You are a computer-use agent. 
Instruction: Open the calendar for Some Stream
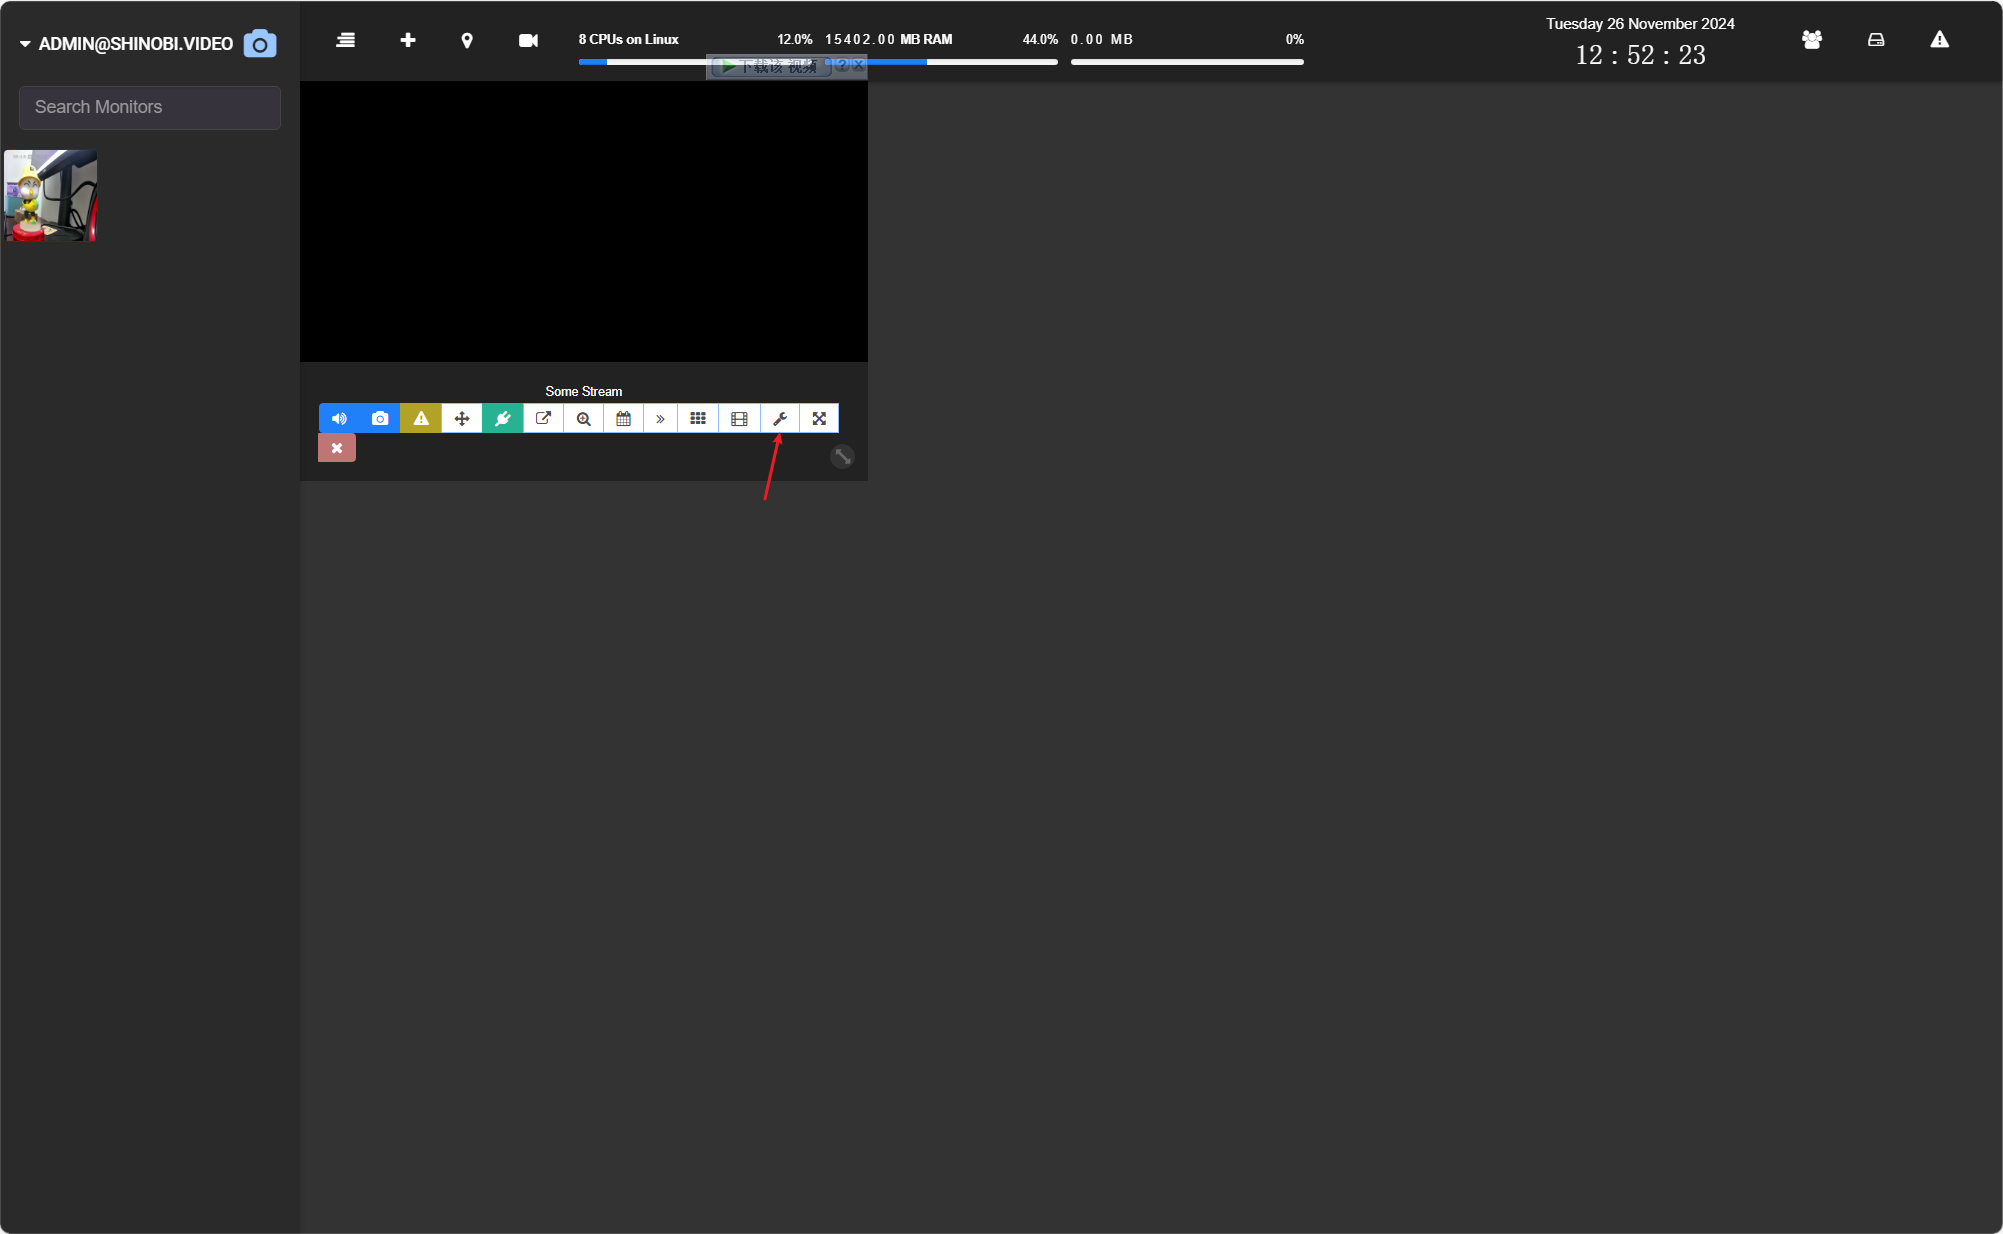tap(623, 419)
